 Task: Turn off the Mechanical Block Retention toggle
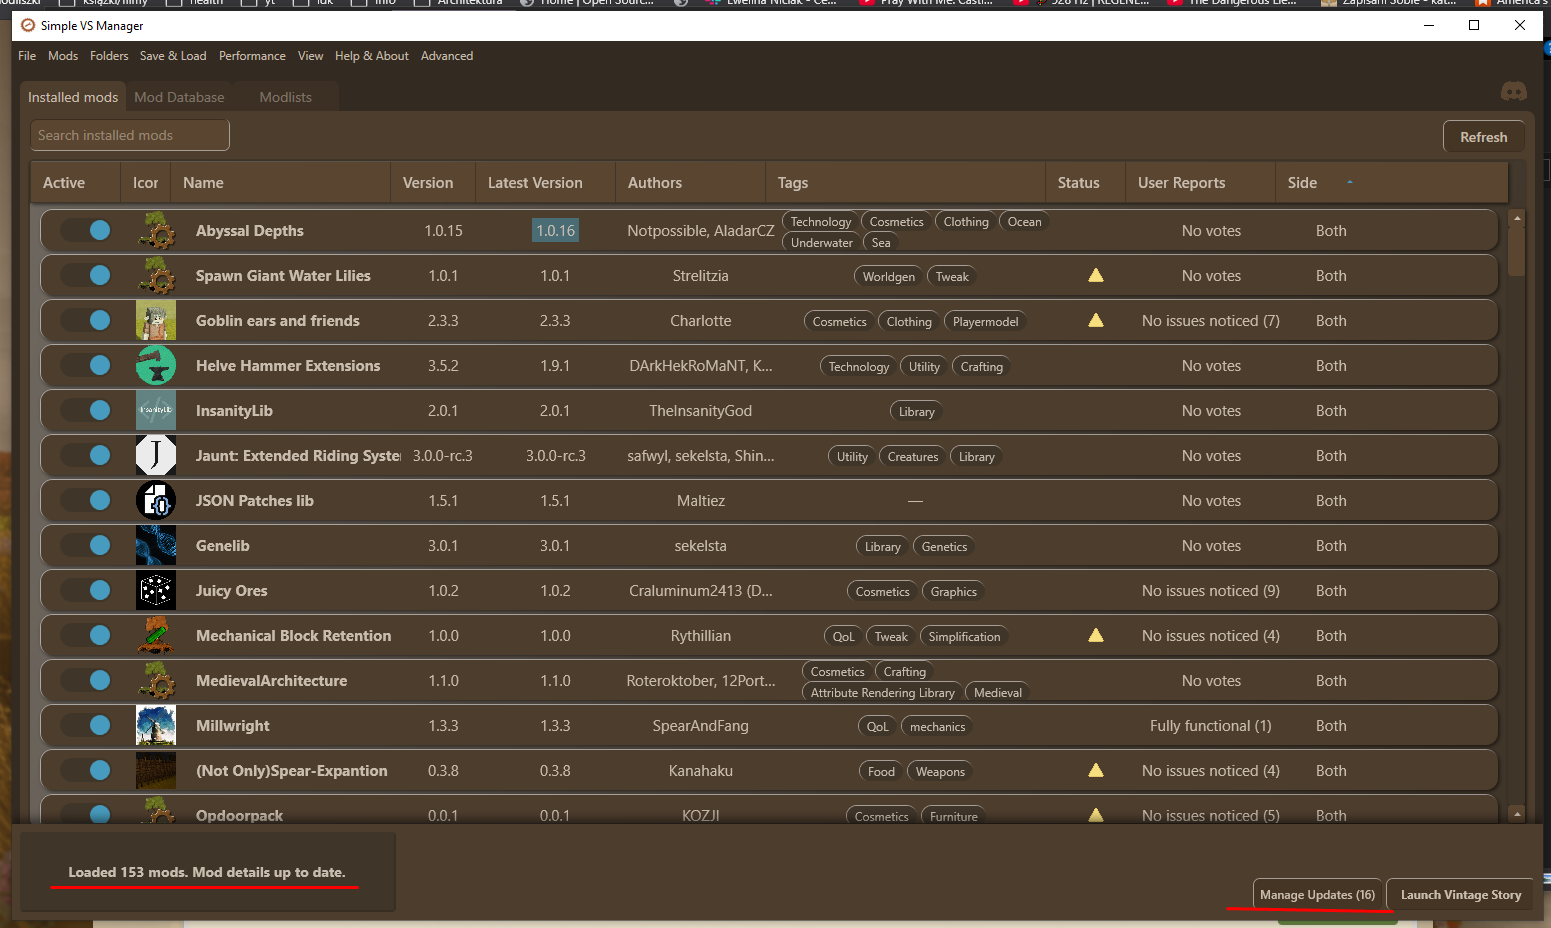[86, 636]
